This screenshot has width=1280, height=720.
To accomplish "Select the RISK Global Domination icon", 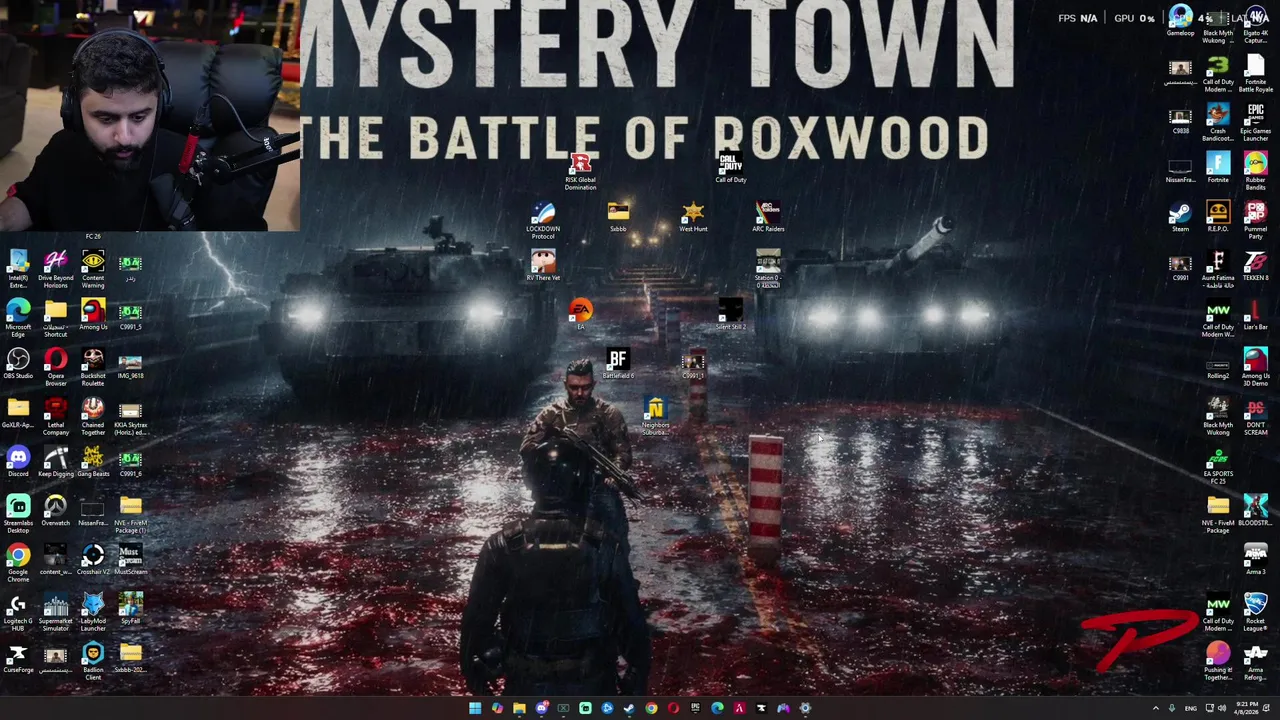I will [x=580, y=171].
